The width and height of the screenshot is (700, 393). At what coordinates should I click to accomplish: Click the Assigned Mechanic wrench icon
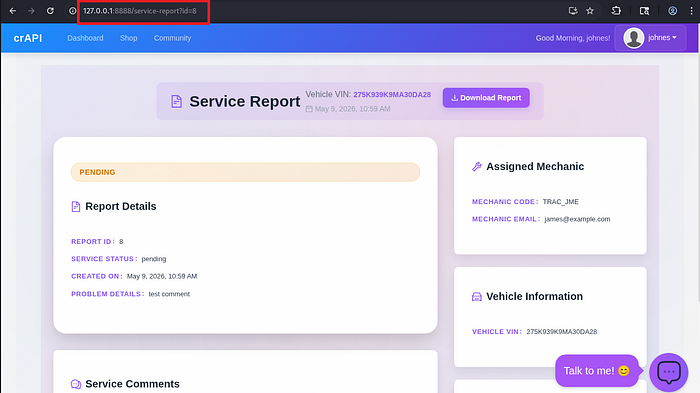coord(477,167)
